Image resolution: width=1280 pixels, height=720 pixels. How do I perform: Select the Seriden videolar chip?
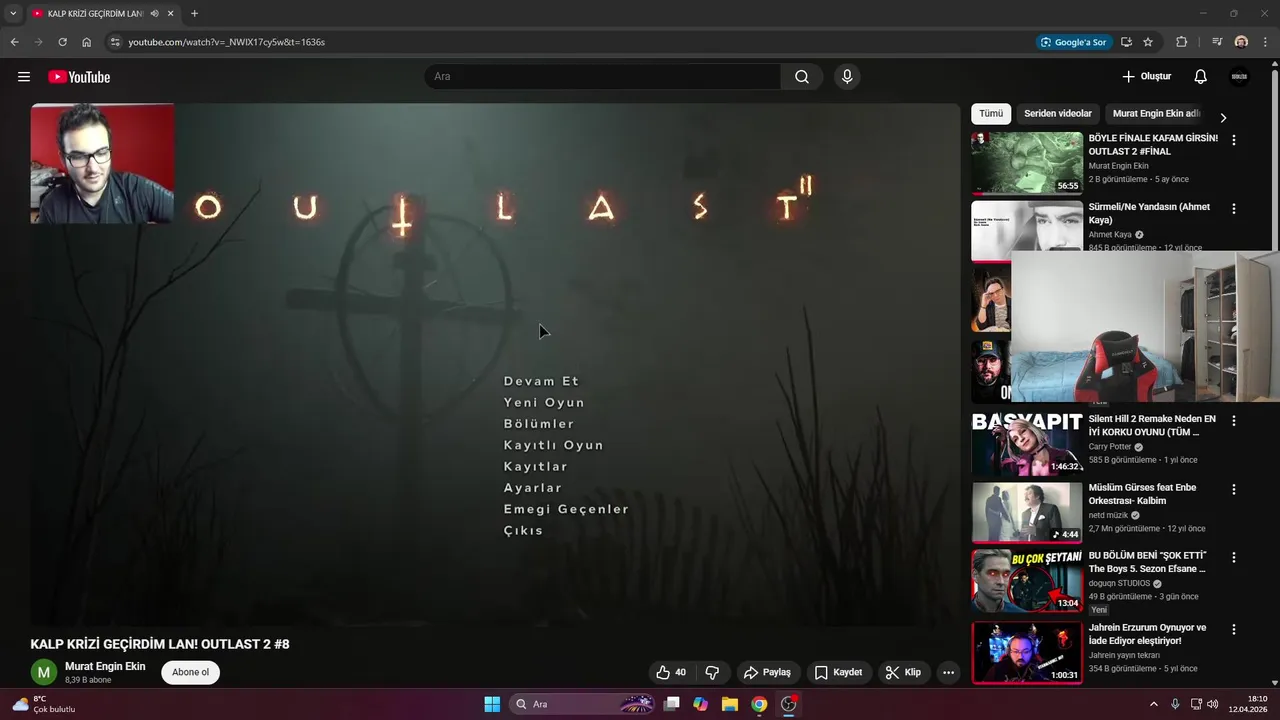click(x=1058, y=114)
